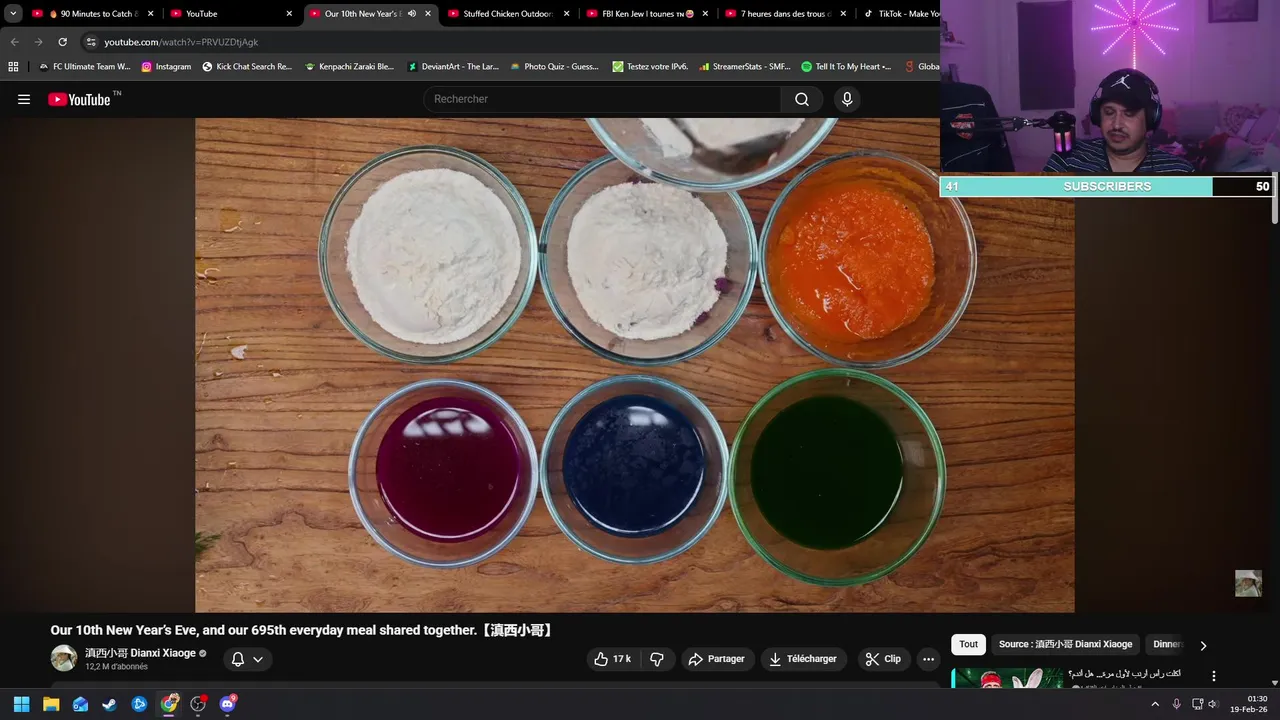Open the DeviantArt bookmark

pyautogui.click(x=453, y=67)
